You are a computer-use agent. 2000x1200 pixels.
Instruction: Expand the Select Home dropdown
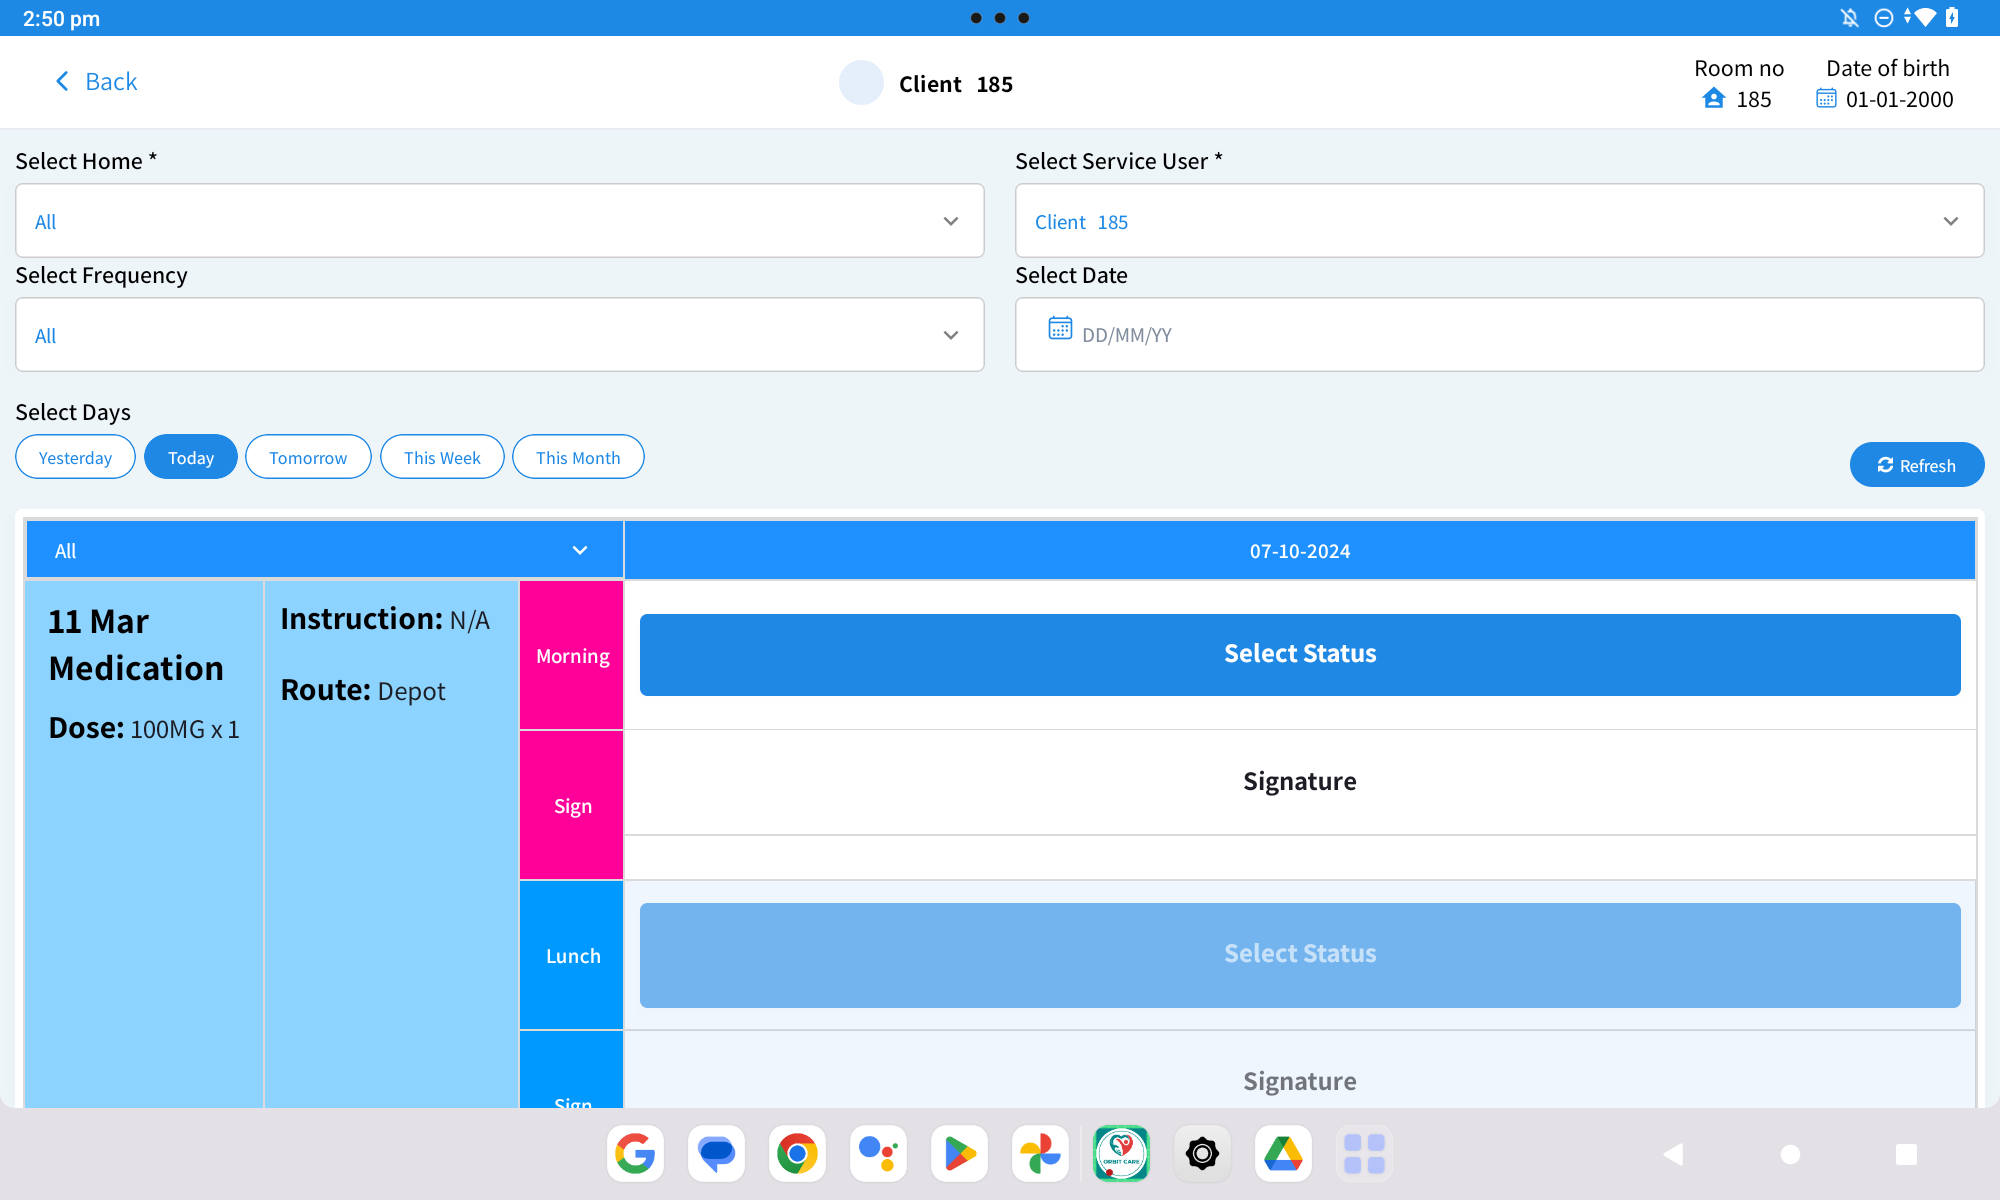(499, 221)
